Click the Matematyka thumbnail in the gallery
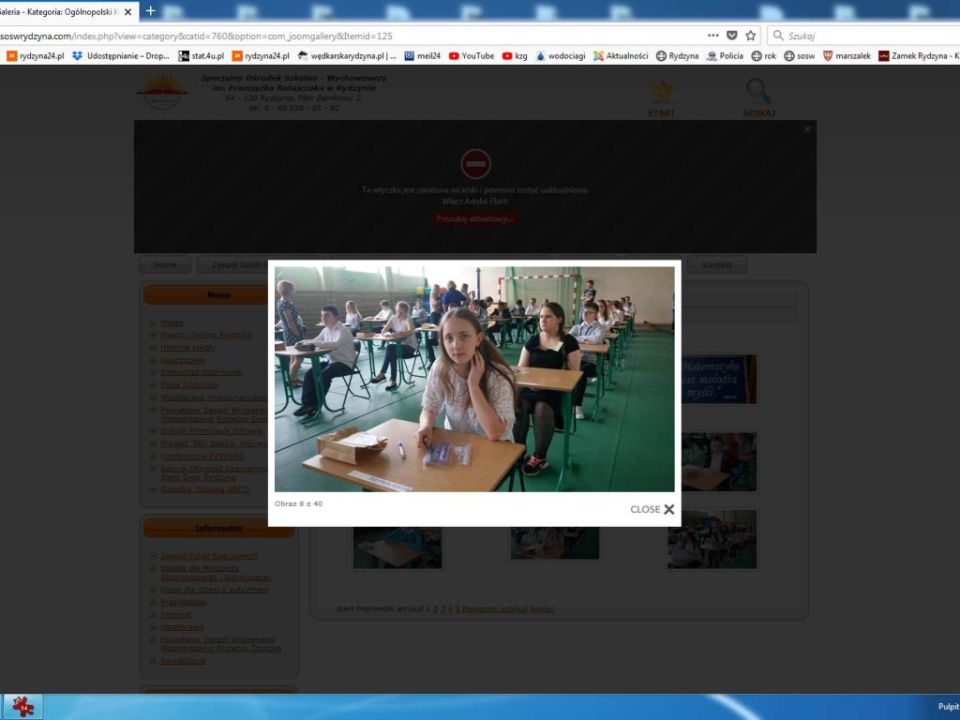960x720 pixels. coord(718,379)
